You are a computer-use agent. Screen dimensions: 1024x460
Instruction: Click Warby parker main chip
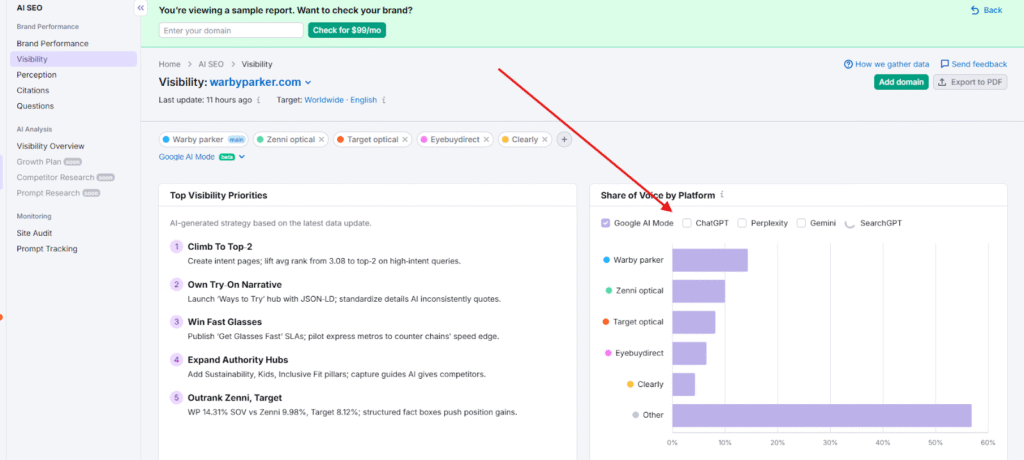[203, 140]
